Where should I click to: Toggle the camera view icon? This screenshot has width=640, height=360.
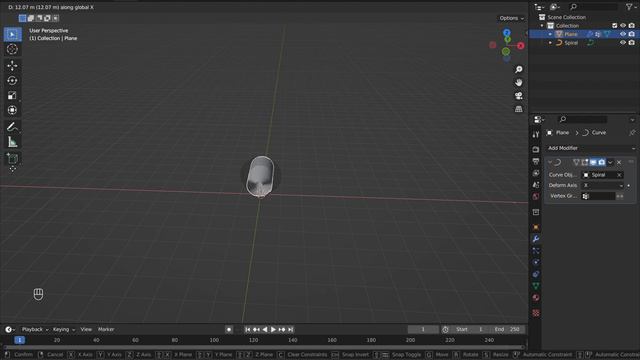[518, 96]
